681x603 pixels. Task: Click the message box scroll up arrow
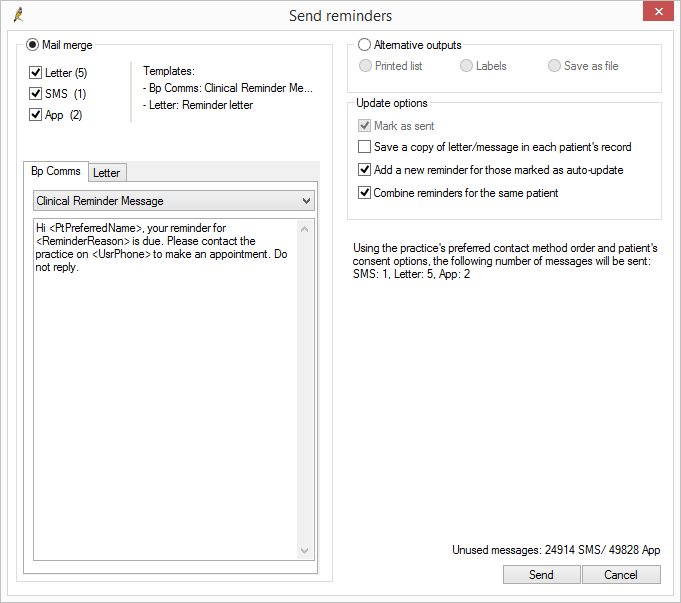(x=305, y=229)
